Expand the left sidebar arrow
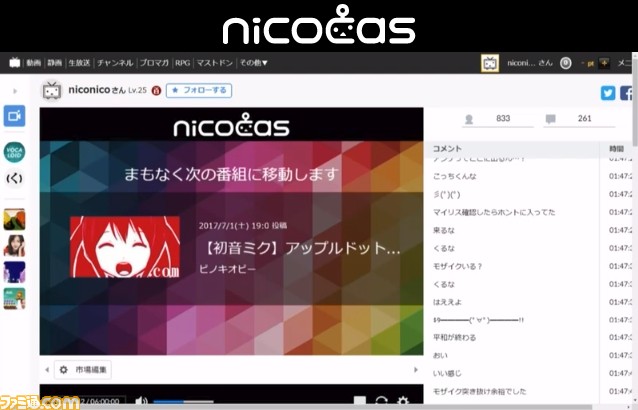This screenshot has width=638, height=410. [x=15, y=90]
